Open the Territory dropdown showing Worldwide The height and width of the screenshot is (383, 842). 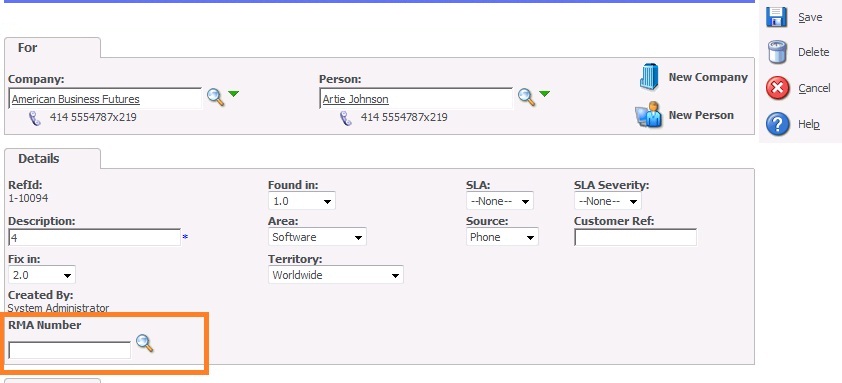click(x=336, y=275)
